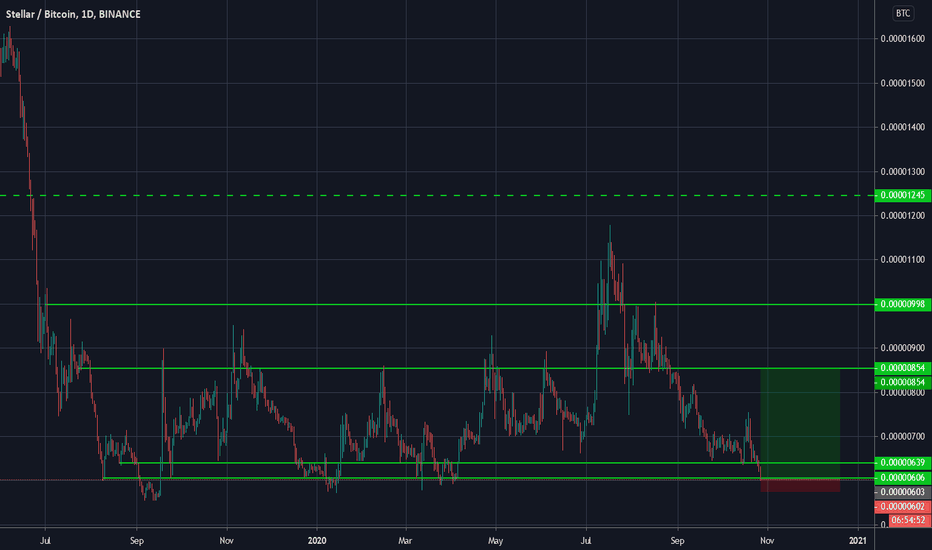Image resolution: width=932 pixels, height=550 pixels.
Task: Click the May label on time axis
Action: click(x=495, y=540)
